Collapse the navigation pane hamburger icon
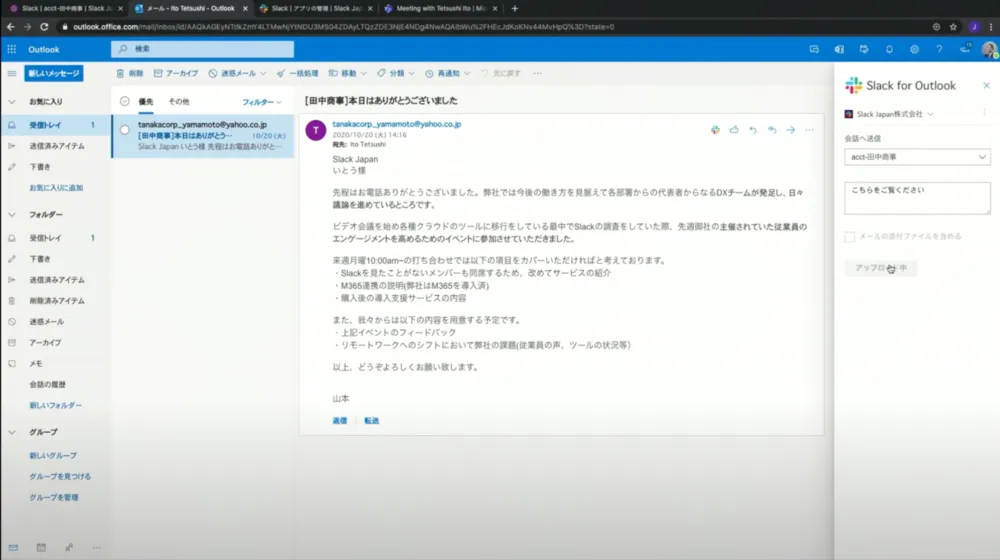Image resolution: width=1000 pixels, height=560 pixels. pos(11,73)
